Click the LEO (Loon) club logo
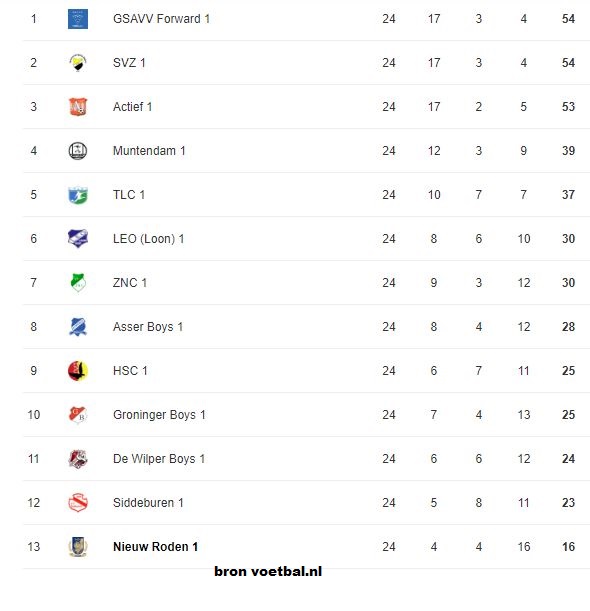 tap(78, 238)
